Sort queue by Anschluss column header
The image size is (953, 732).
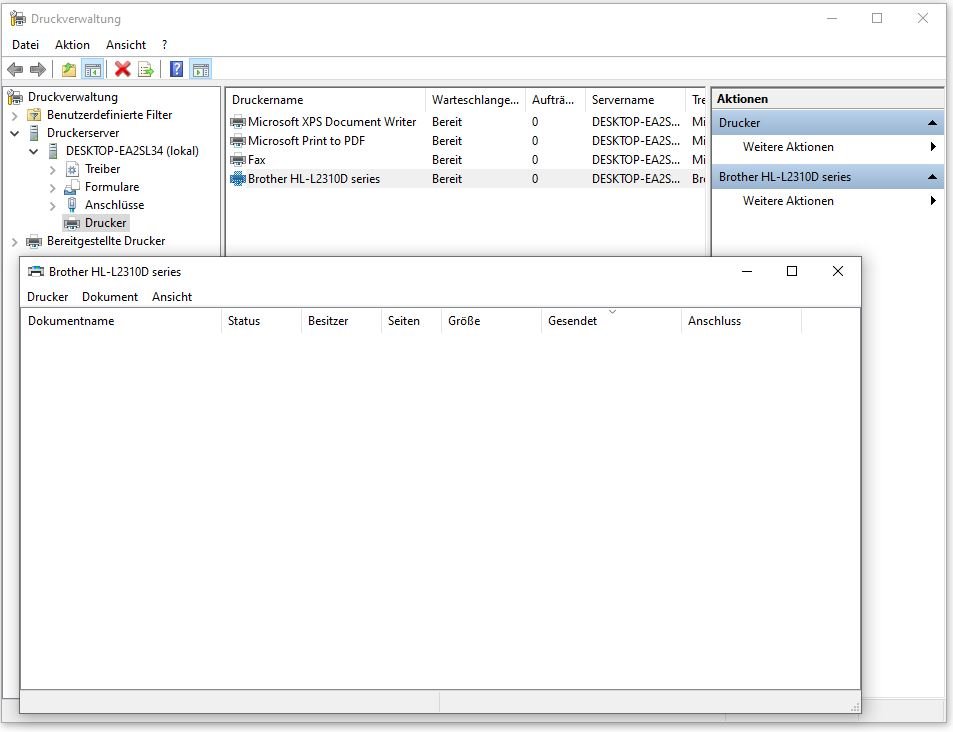pyautogui.click(x=741, y=321)
